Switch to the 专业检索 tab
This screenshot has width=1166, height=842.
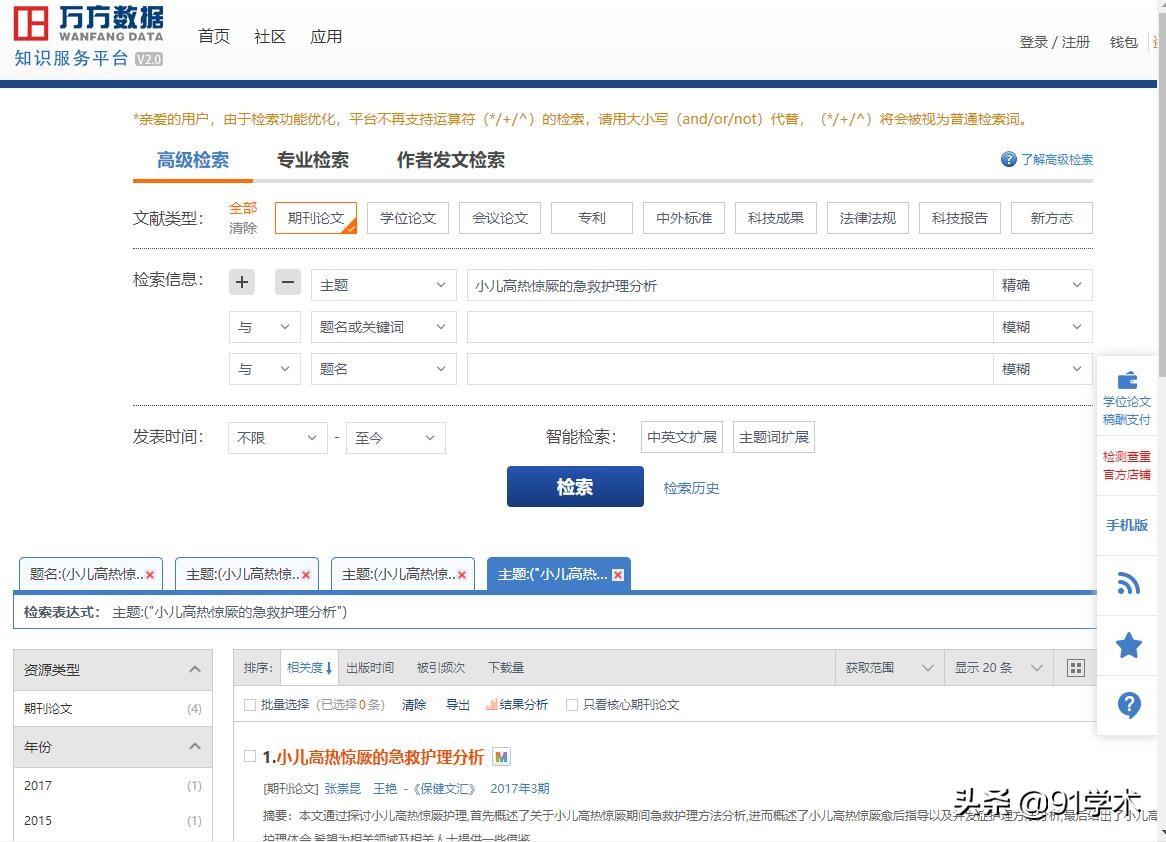[313, 159]
